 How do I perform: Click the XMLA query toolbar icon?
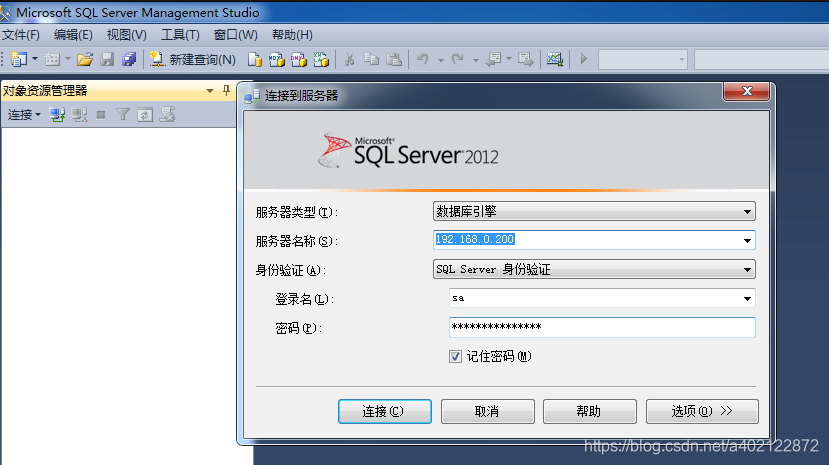coord(321,59)
